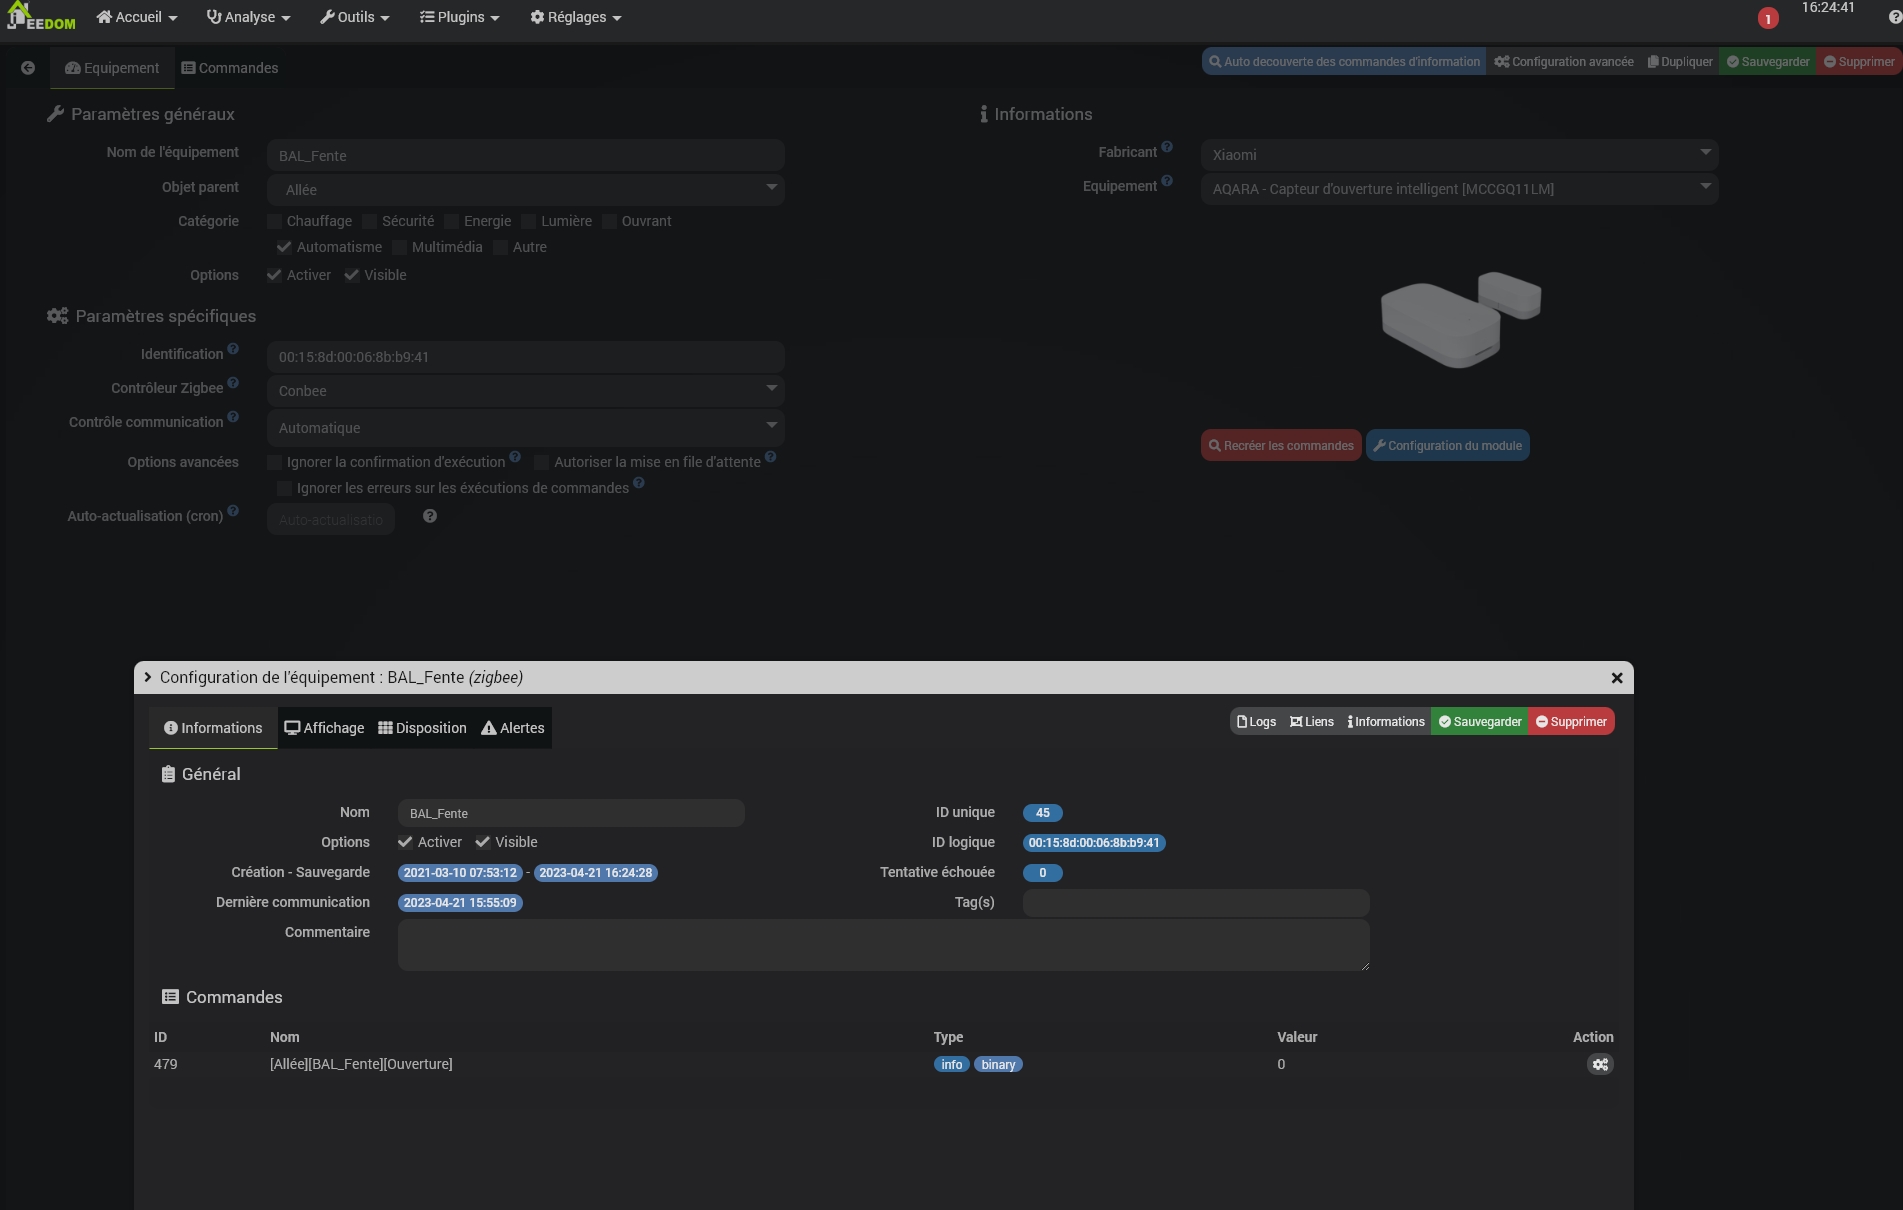Screen dimensions: 1903x1210
Task: Open Logs in the dialog toolbar
Action: (x=1257, y=722)
